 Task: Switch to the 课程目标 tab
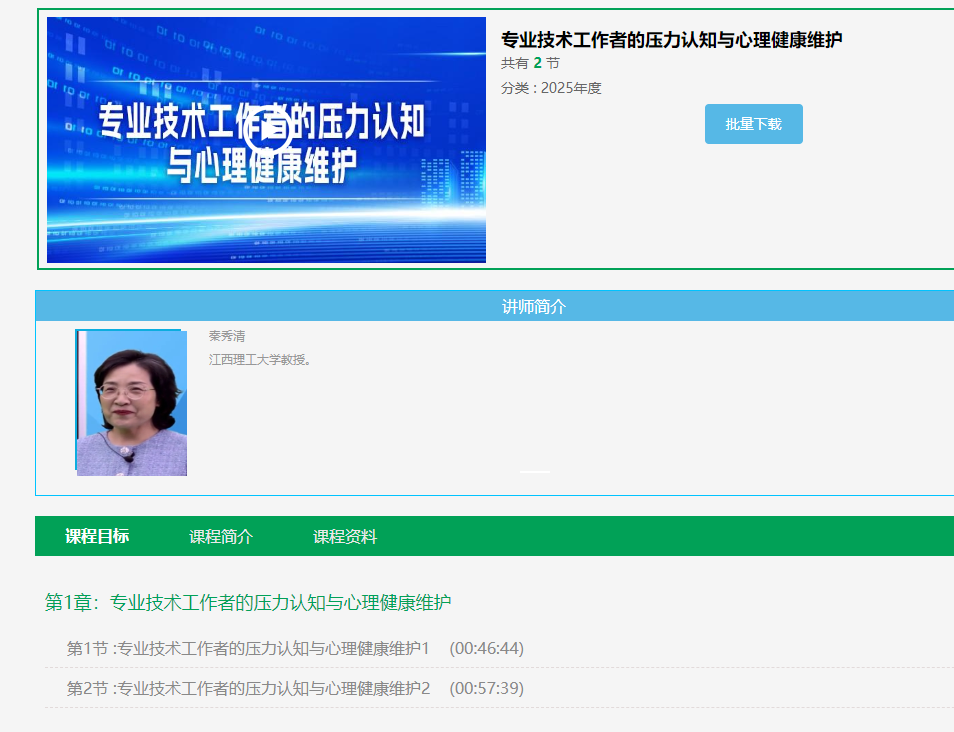point(97,537)
